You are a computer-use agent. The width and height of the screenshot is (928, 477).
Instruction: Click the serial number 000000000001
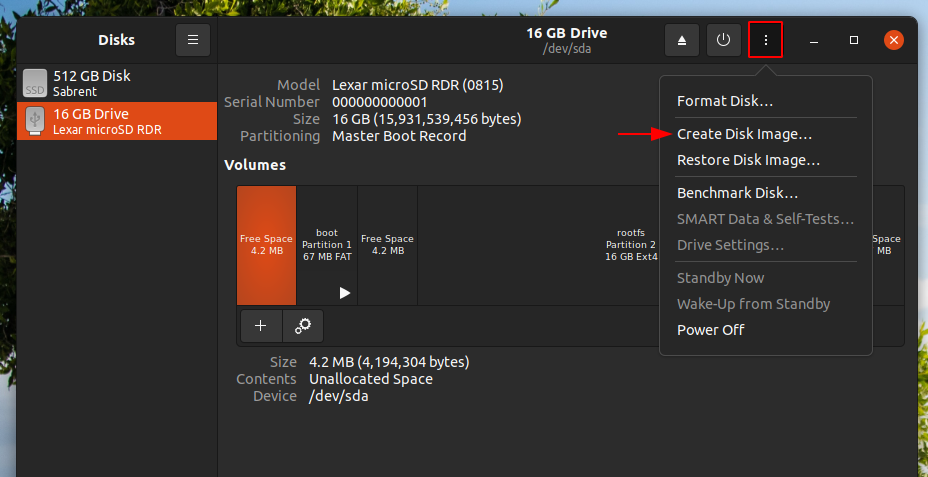(379, 102)
